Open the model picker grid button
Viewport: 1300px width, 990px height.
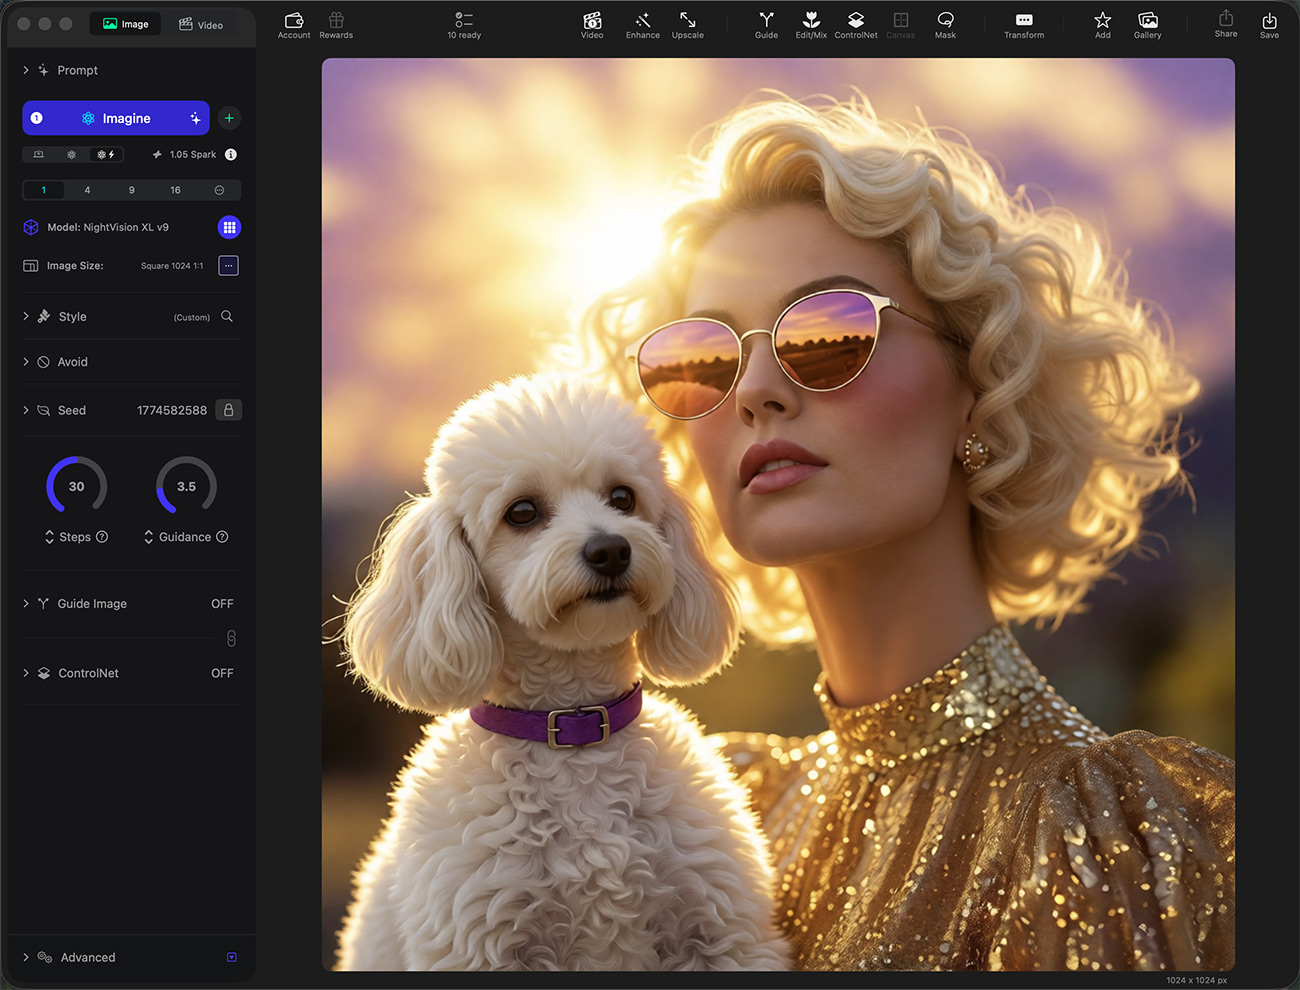(x=229, y=227)
